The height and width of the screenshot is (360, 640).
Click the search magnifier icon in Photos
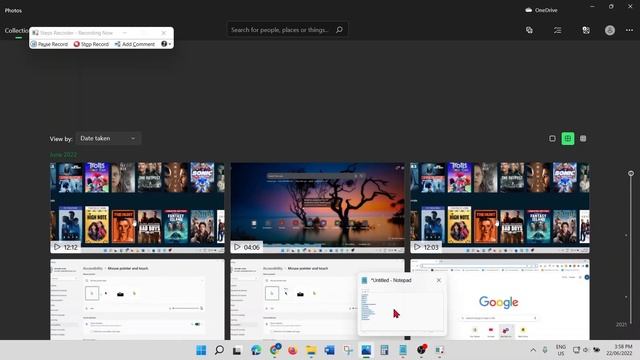coord(339,30)
